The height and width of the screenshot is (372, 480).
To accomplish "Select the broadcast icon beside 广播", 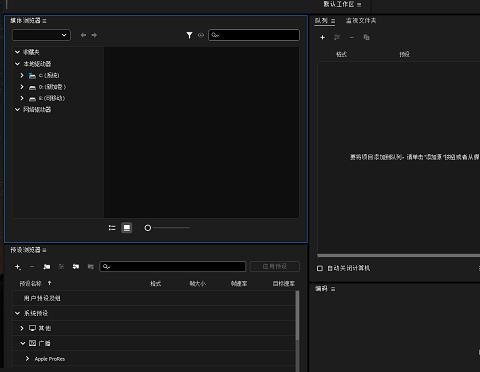I will tap(32, 343).
